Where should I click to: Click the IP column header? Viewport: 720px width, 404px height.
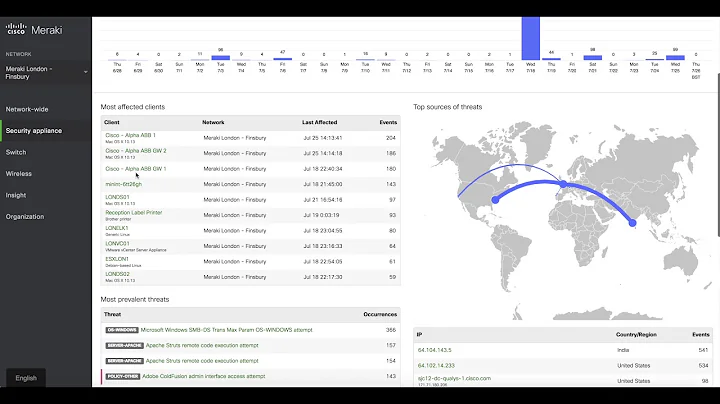pos(419,335)
